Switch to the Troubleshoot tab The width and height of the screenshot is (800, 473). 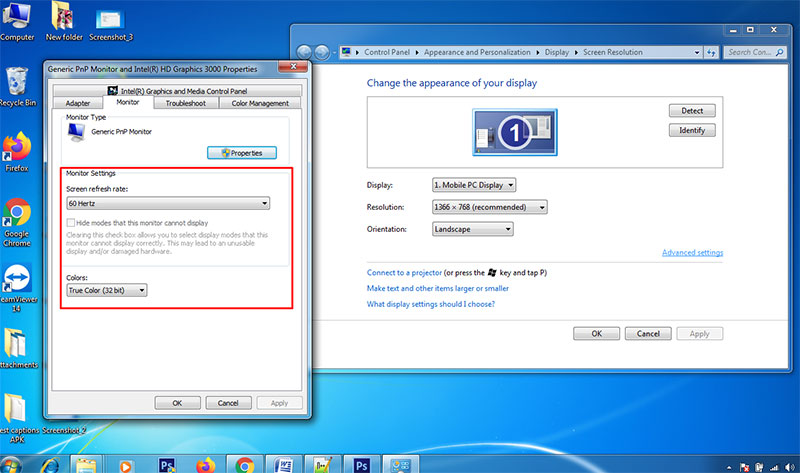(185, 103)
